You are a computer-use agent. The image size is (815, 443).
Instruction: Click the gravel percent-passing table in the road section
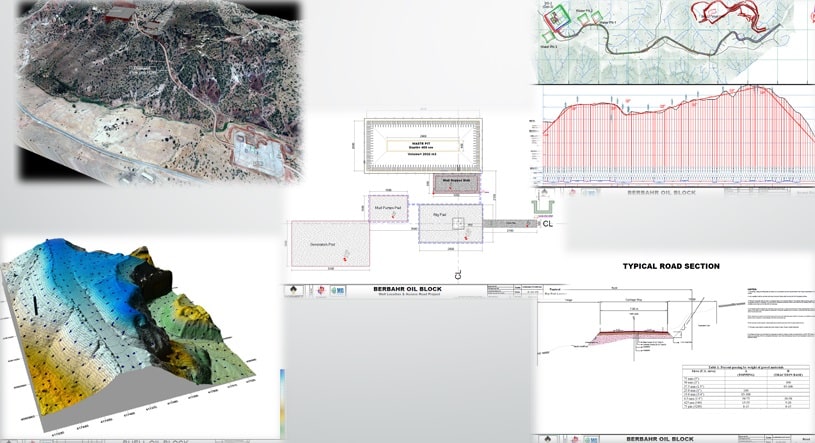(x=746, y=388)
